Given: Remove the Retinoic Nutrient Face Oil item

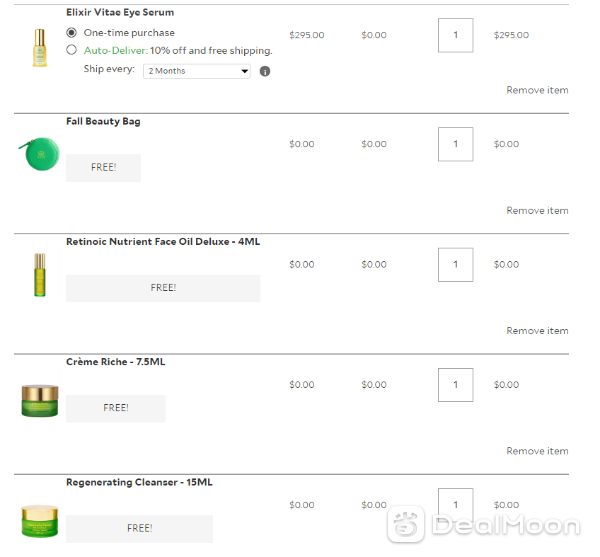Looking at the screenshot, I should pos(537,331).
